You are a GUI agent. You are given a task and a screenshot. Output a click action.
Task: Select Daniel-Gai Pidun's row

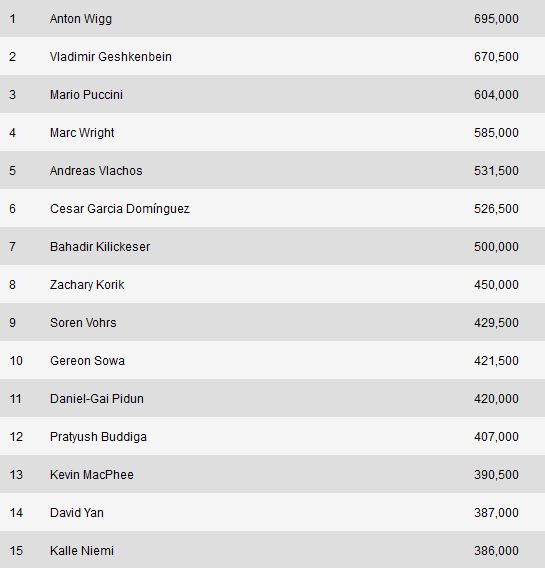pyautogui.click(x=272, y=398)
